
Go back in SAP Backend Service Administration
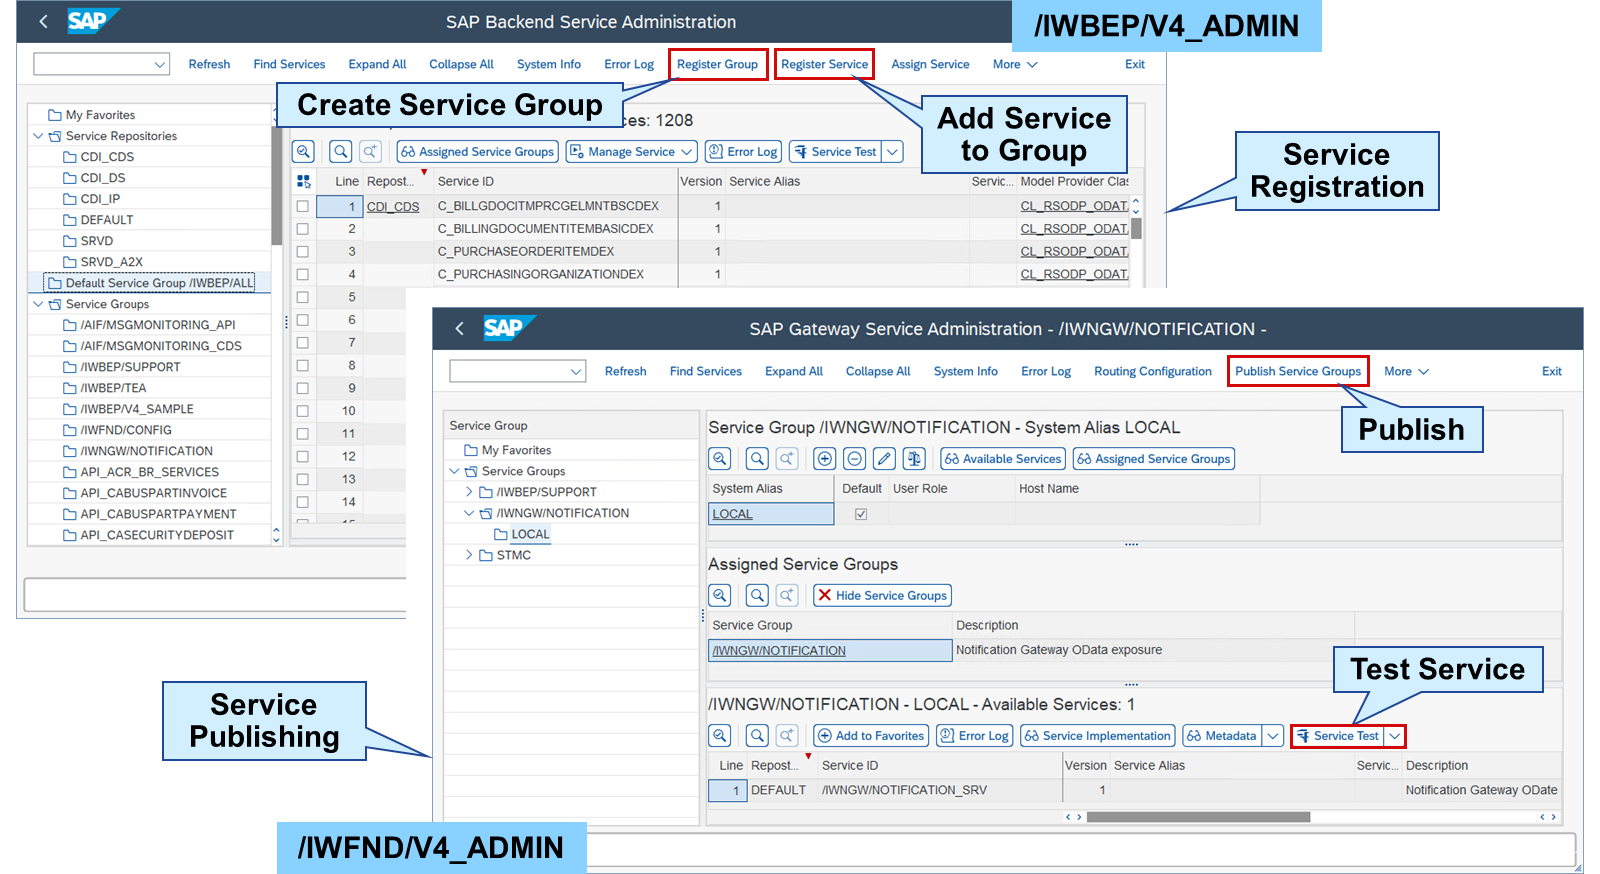(43, 21)
